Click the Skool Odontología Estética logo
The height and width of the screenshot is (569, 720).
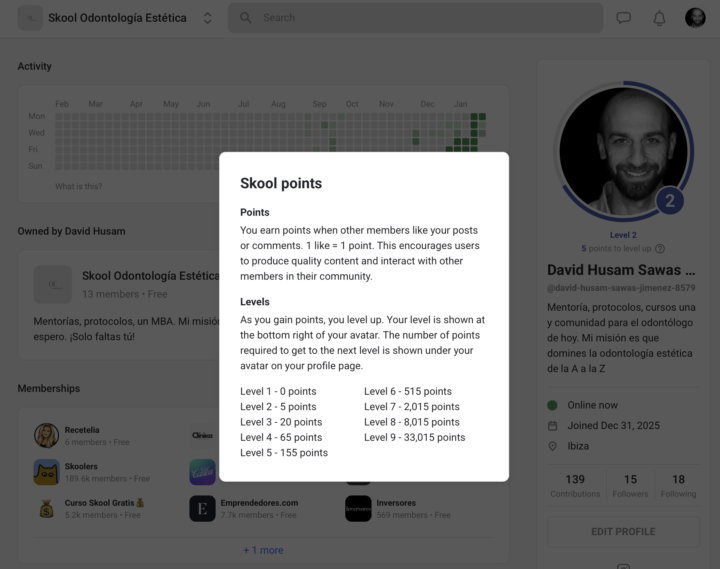coord(31,18)
